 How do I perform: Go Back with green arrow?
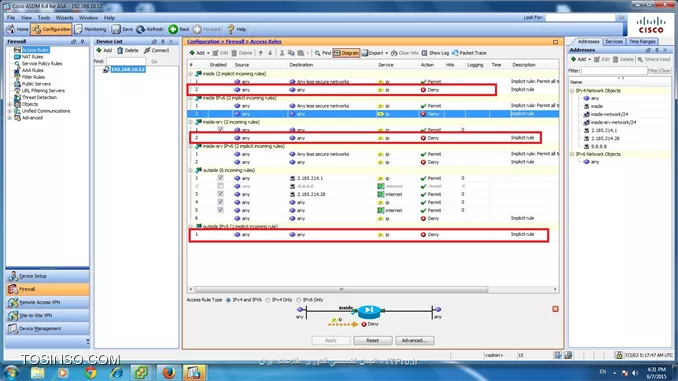pos(179,29)
